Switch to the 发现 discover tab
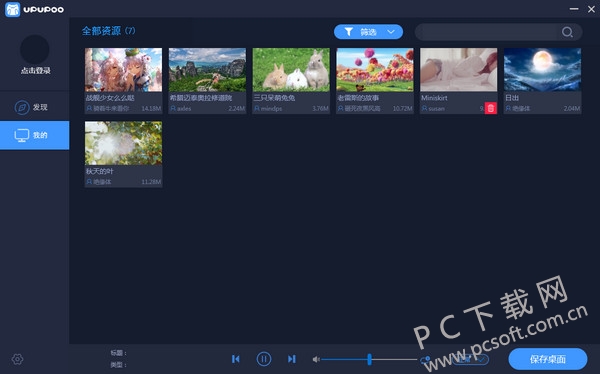Viewport: 600px width, 374px height. point(34,107)
